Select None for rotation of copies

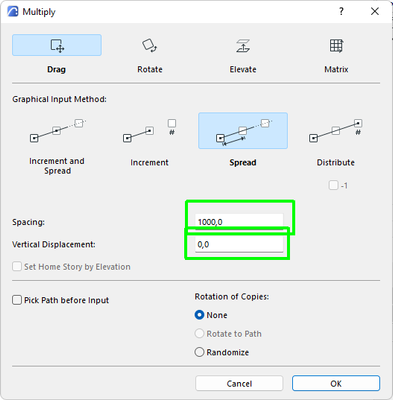[x=199, y=315]
